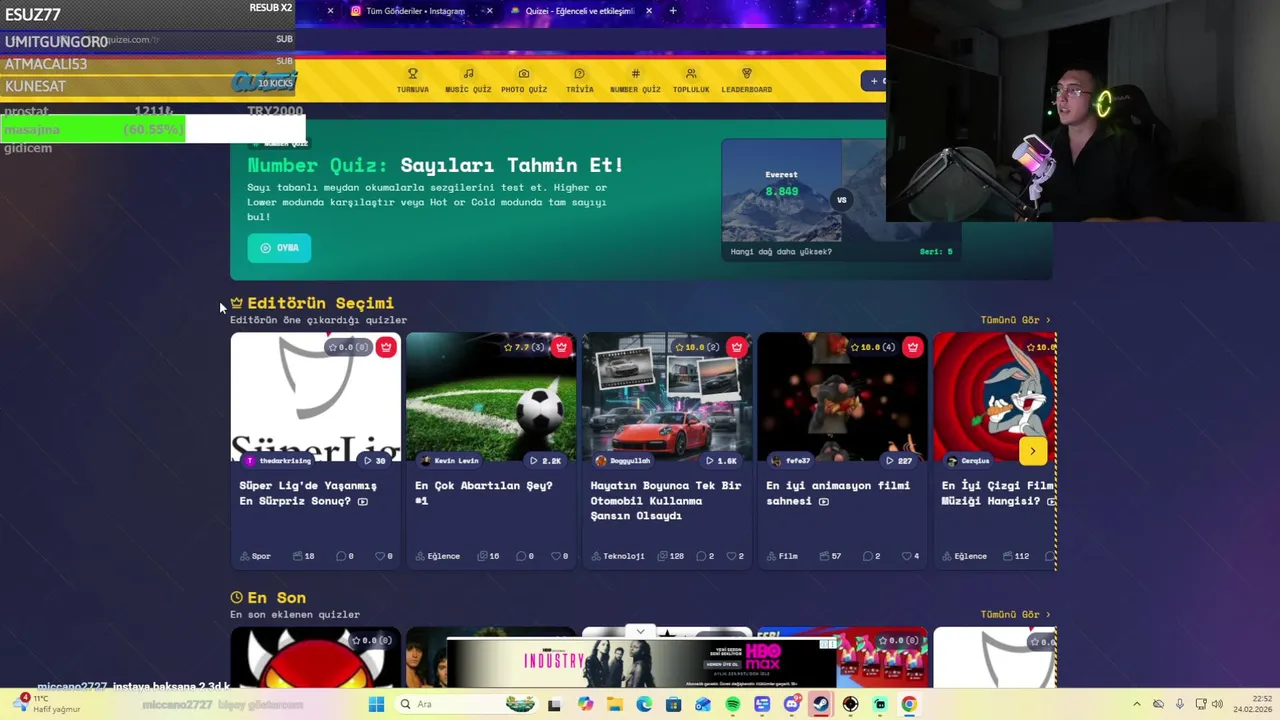Click the green masajma progress bar

click(93, 129)
